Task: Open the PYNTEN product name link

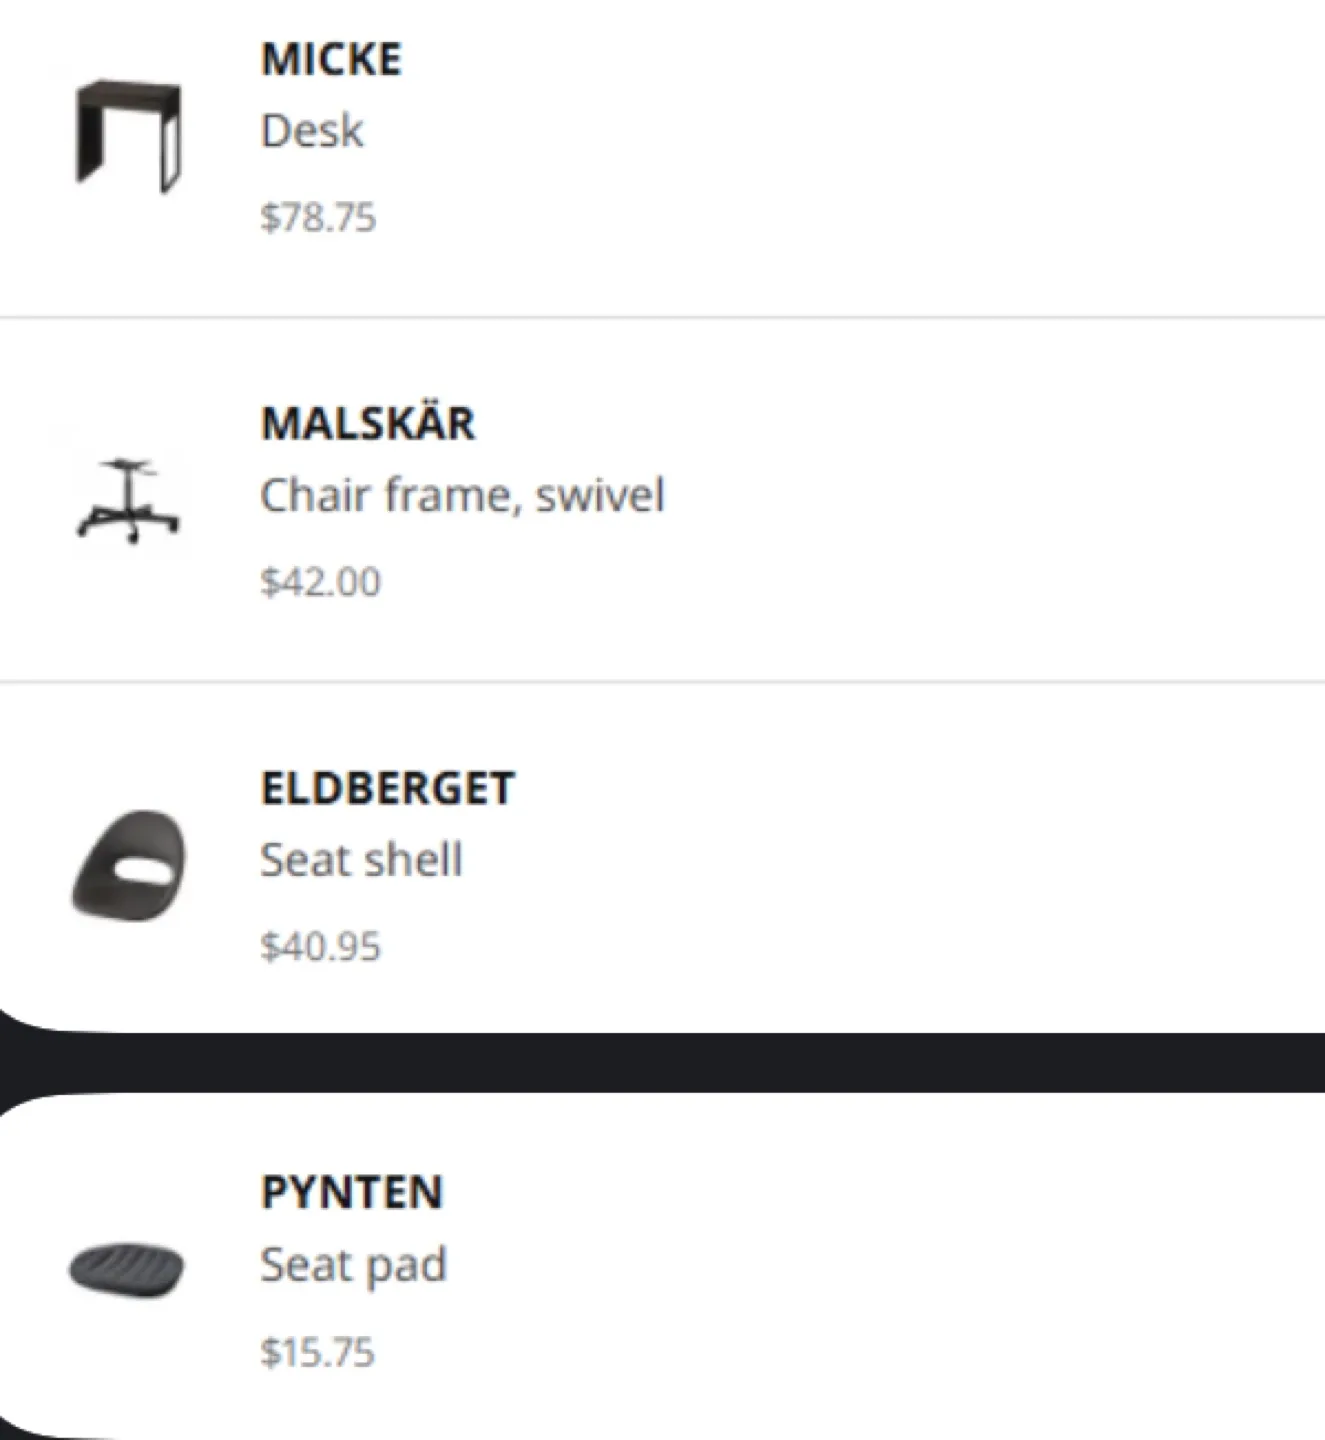Action: (352, 1193)
